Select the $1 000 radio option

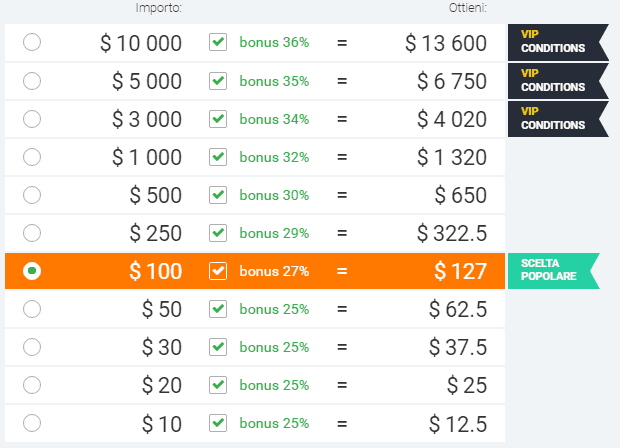click(32, 157)
